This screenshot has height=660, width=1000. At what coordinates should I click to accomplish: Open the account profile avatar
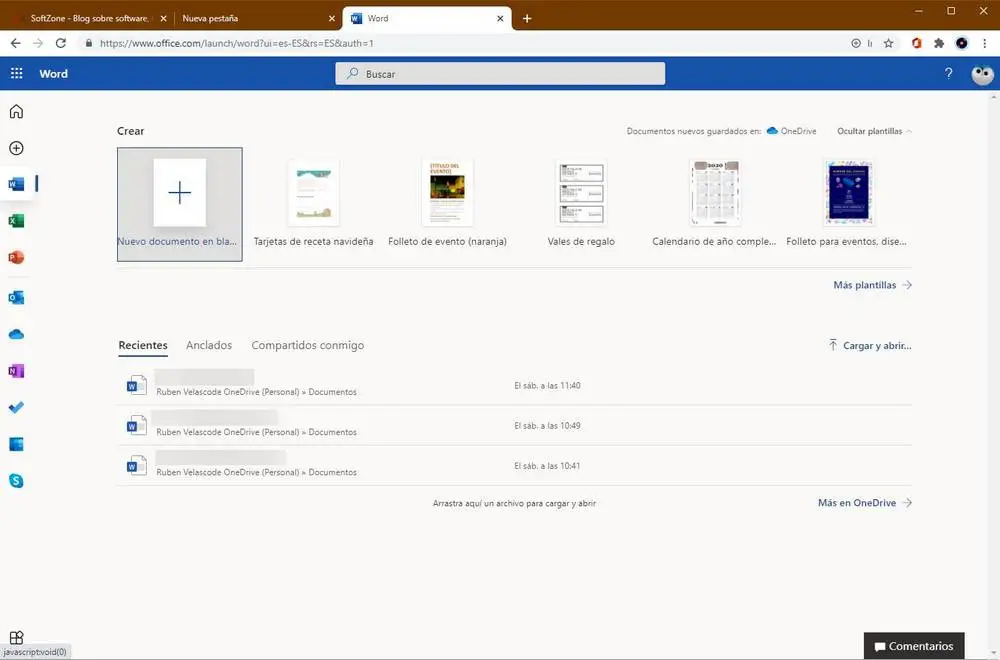tap(982, 74)
